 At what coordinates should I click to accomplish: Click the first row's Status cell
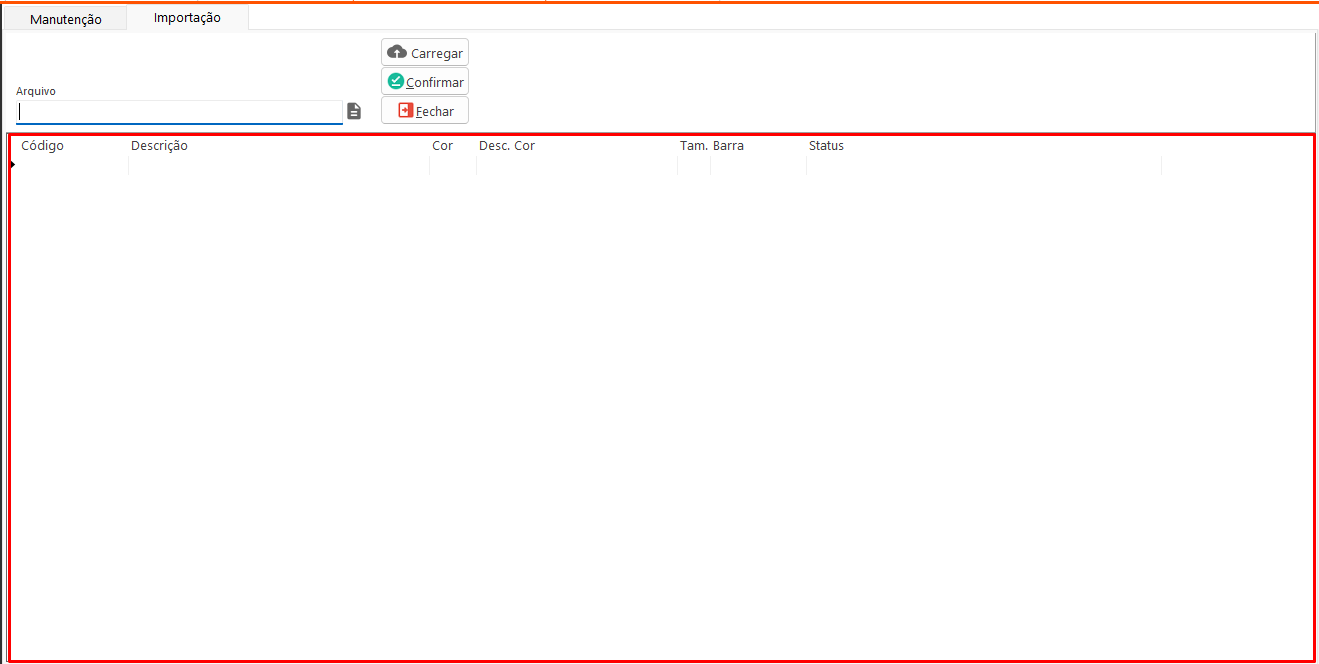983,165
